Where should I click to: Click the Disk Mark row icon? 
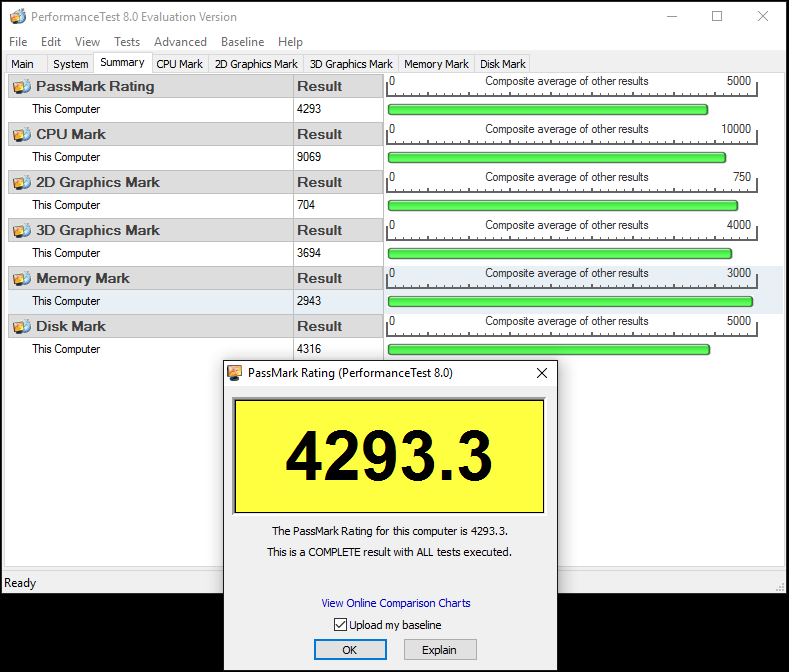click(22, 326)
